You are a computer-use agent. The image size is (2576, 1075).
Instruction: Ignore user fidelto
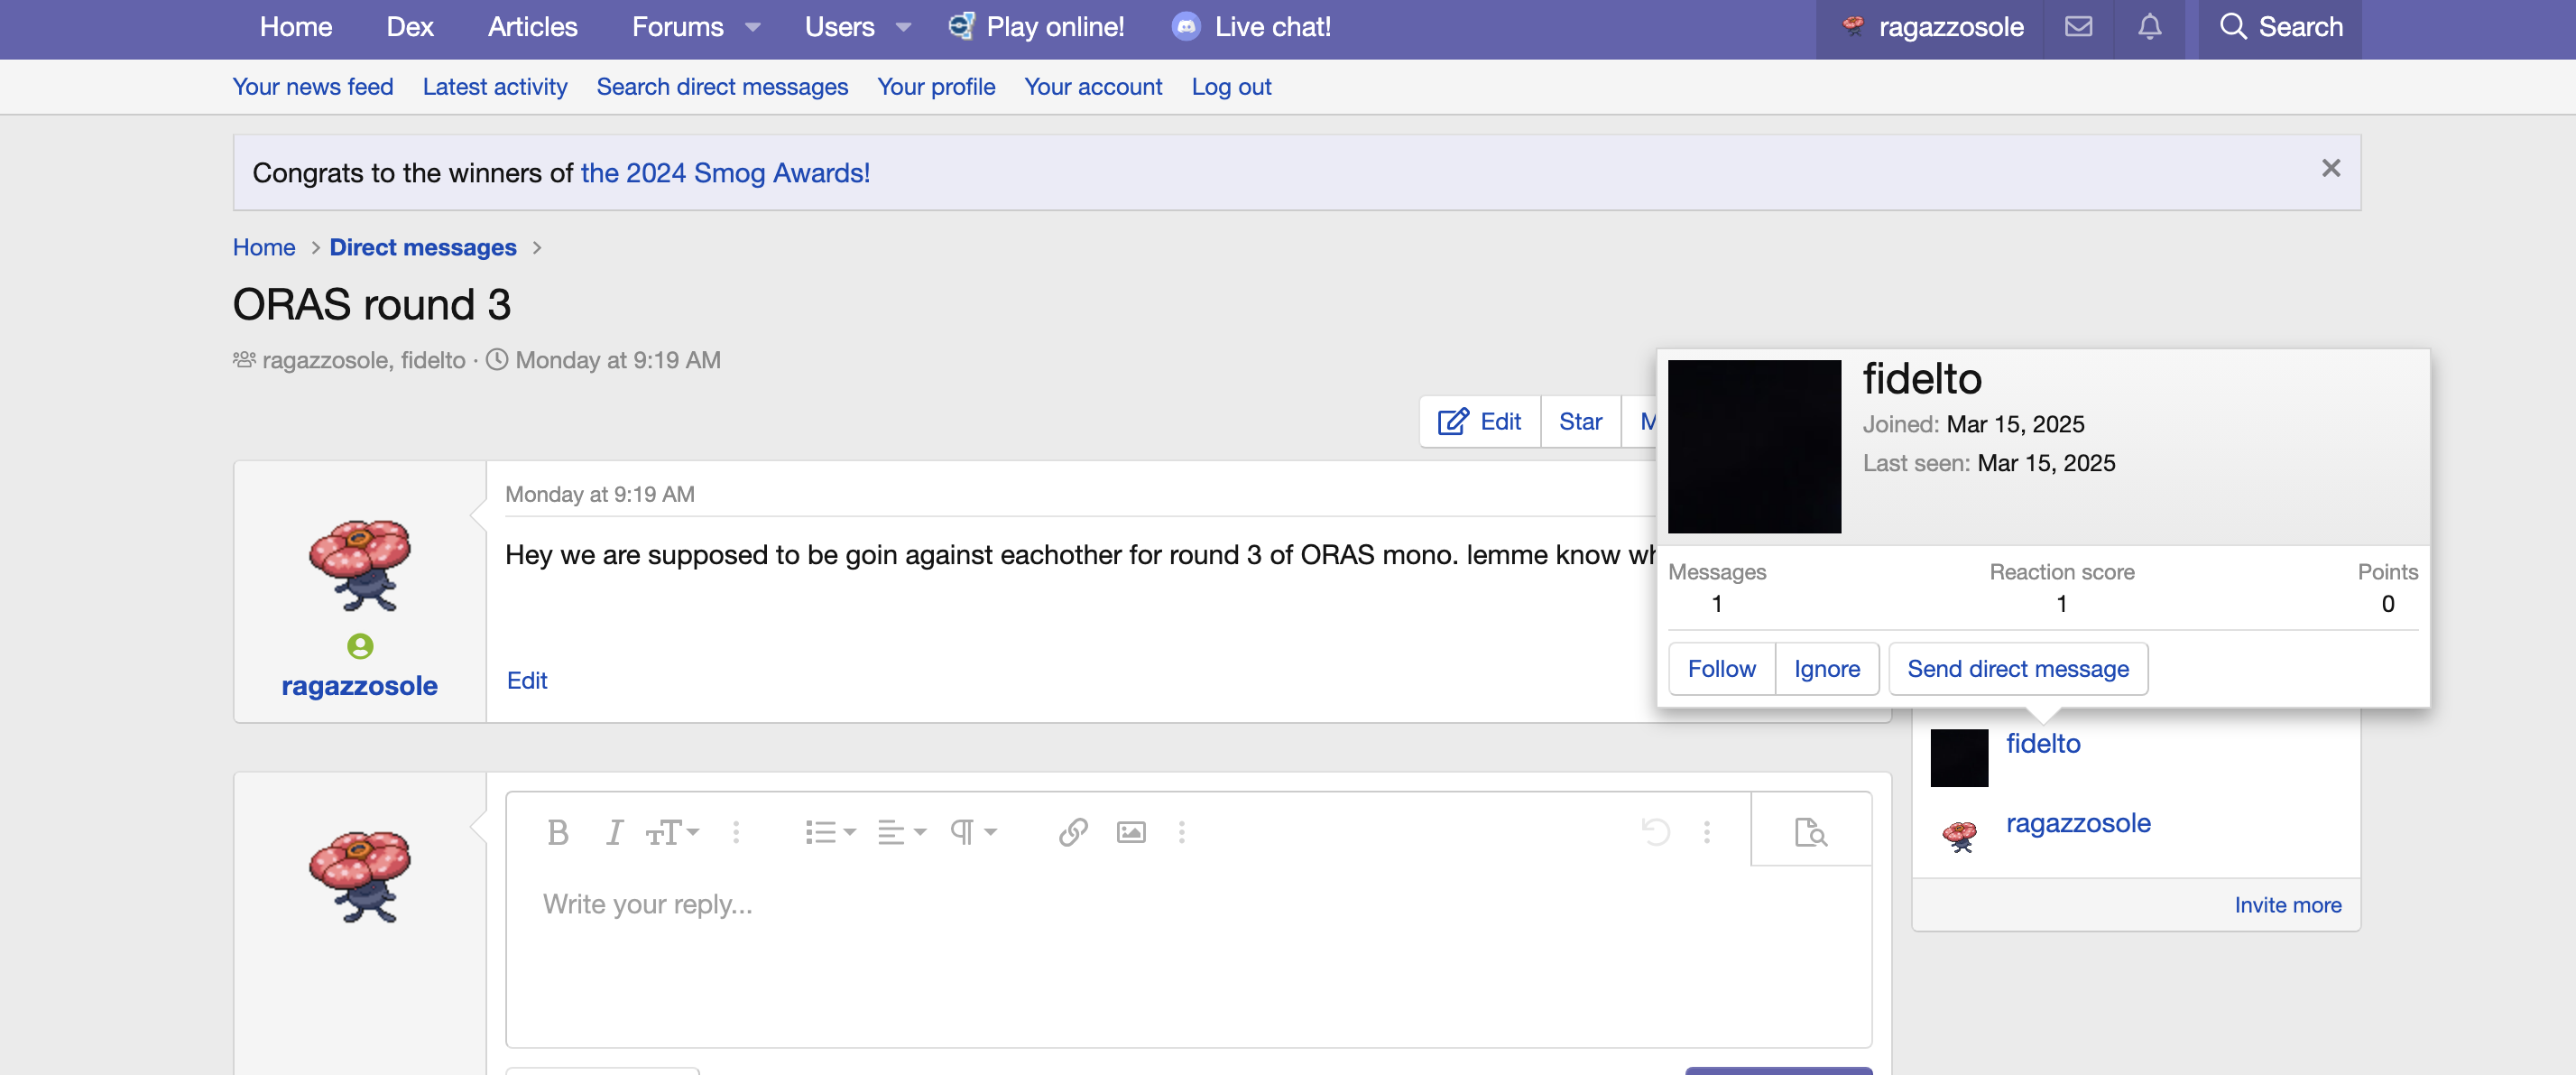(1827, 669)
